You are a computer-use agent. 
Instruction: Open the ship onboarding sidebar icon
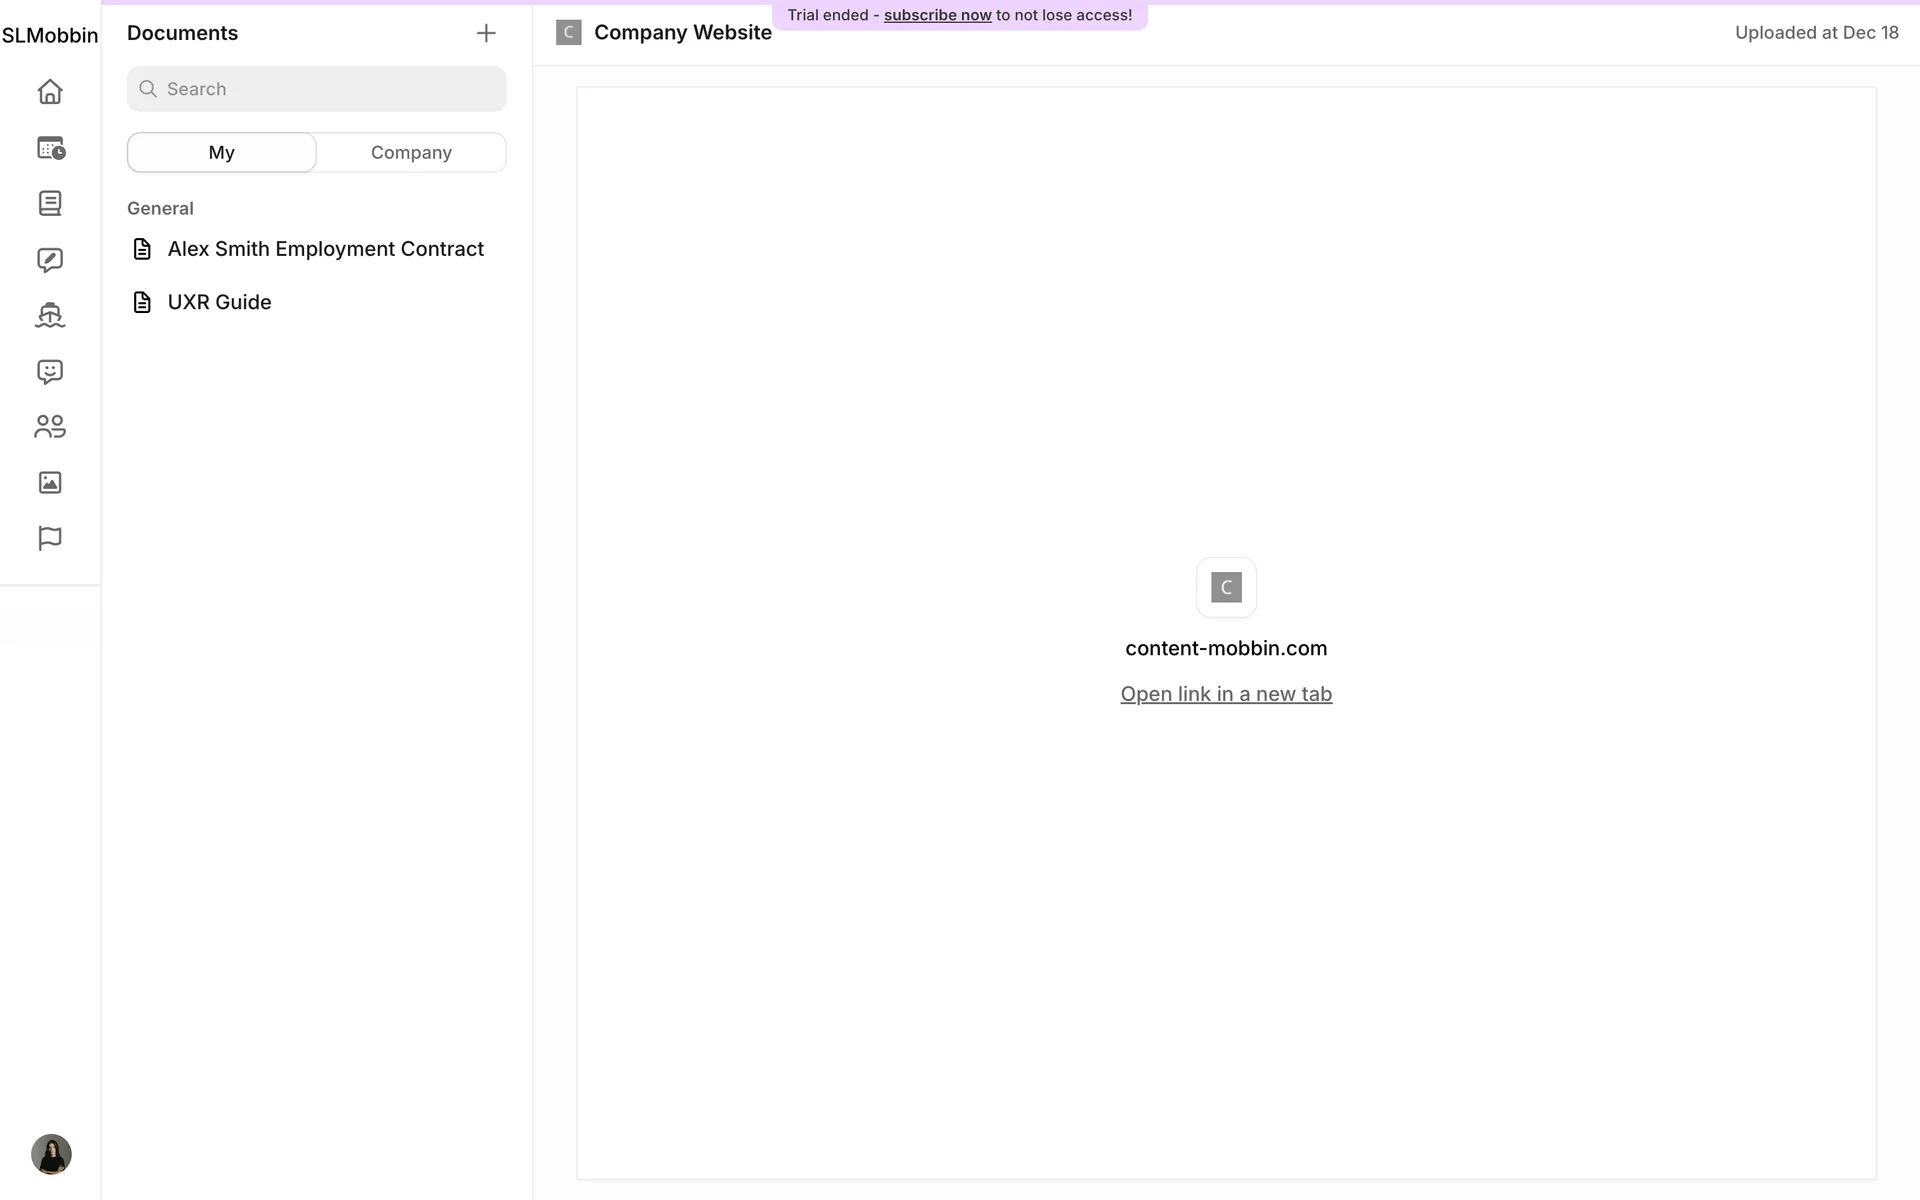[x=50, y=316]
